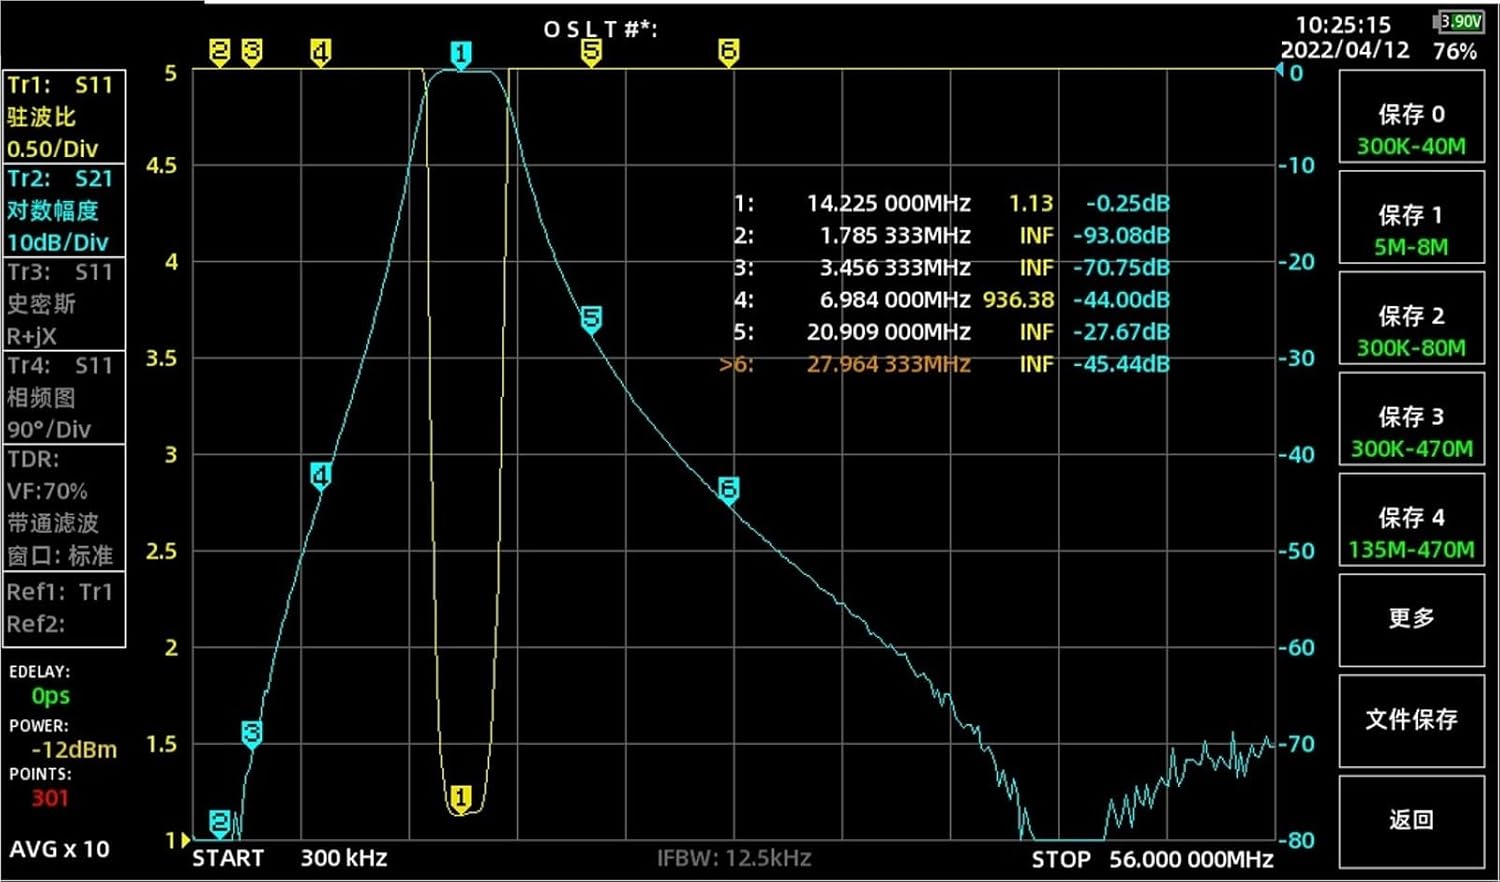Image resolution: width=1500 pixels, height=882 pixels.
Task: Recall 保存 0 300K-40M
Action: tap(1411, 115)
